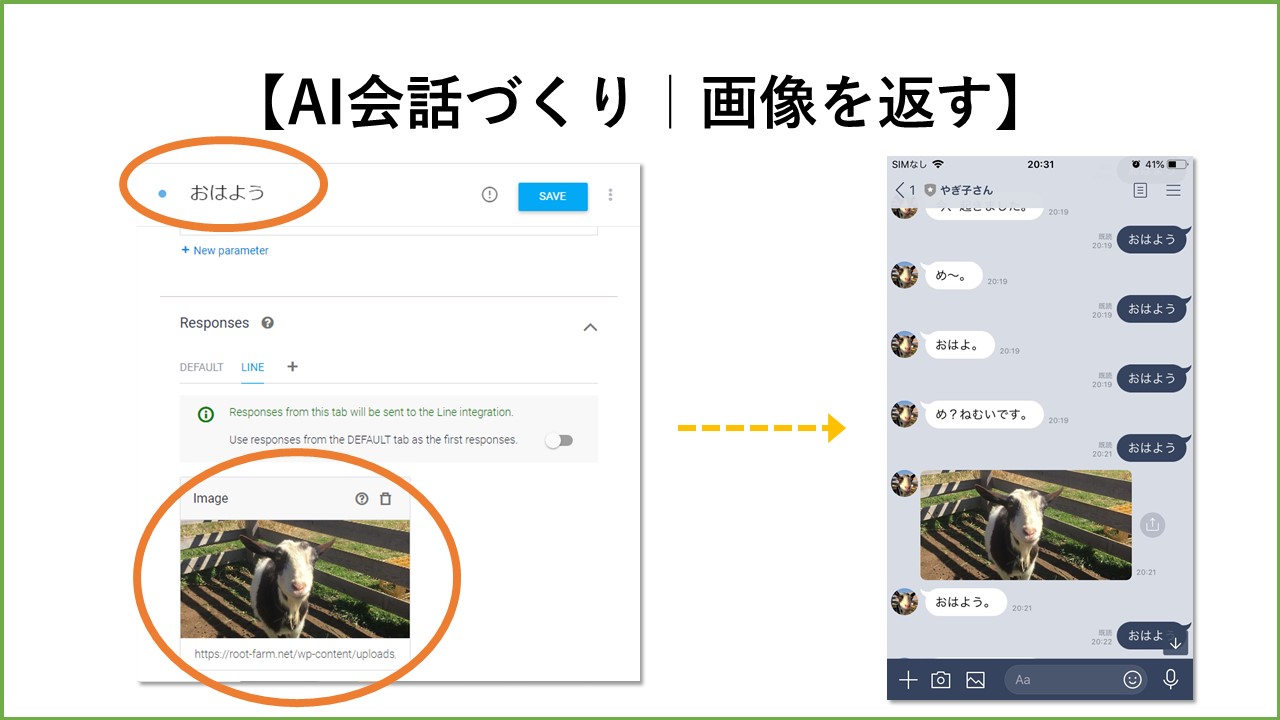Select the LINE responses tab
The height and width of the screenshot is (720, 1280).
tap(252, 367)
